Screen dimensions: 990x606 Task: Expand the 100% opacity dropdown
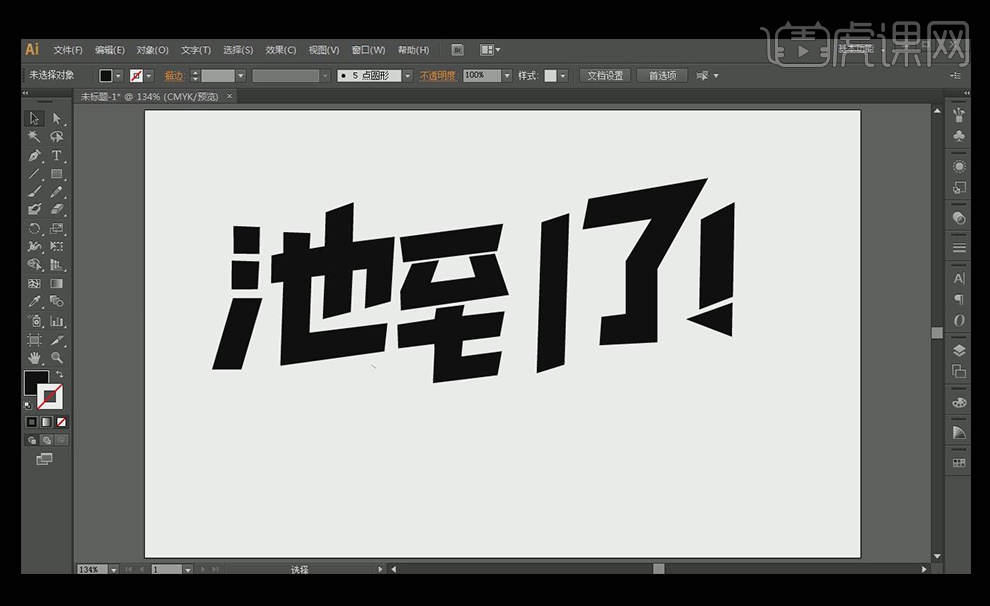[x=507, y=76]
